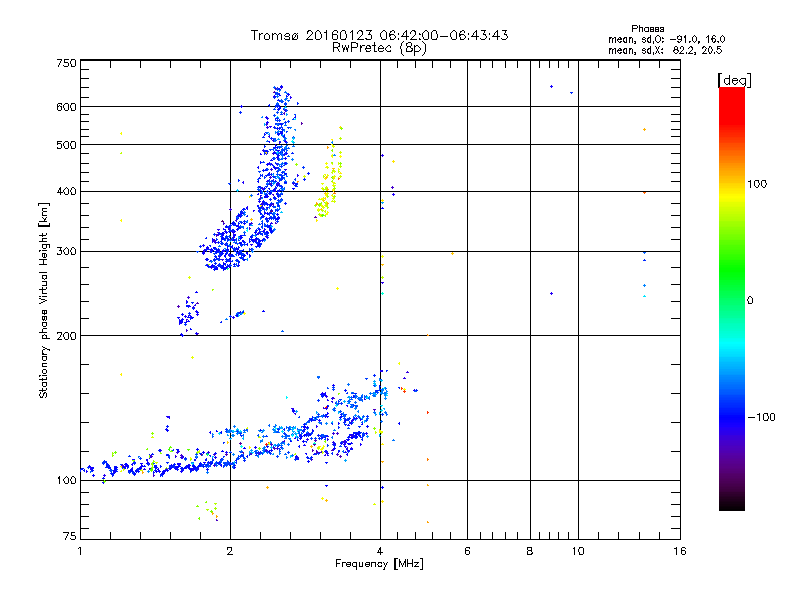Click the 'mean, sd,X: 82.2, 20.5' line
The height and width of the screenshot is (600, 800).
[665, 50]
